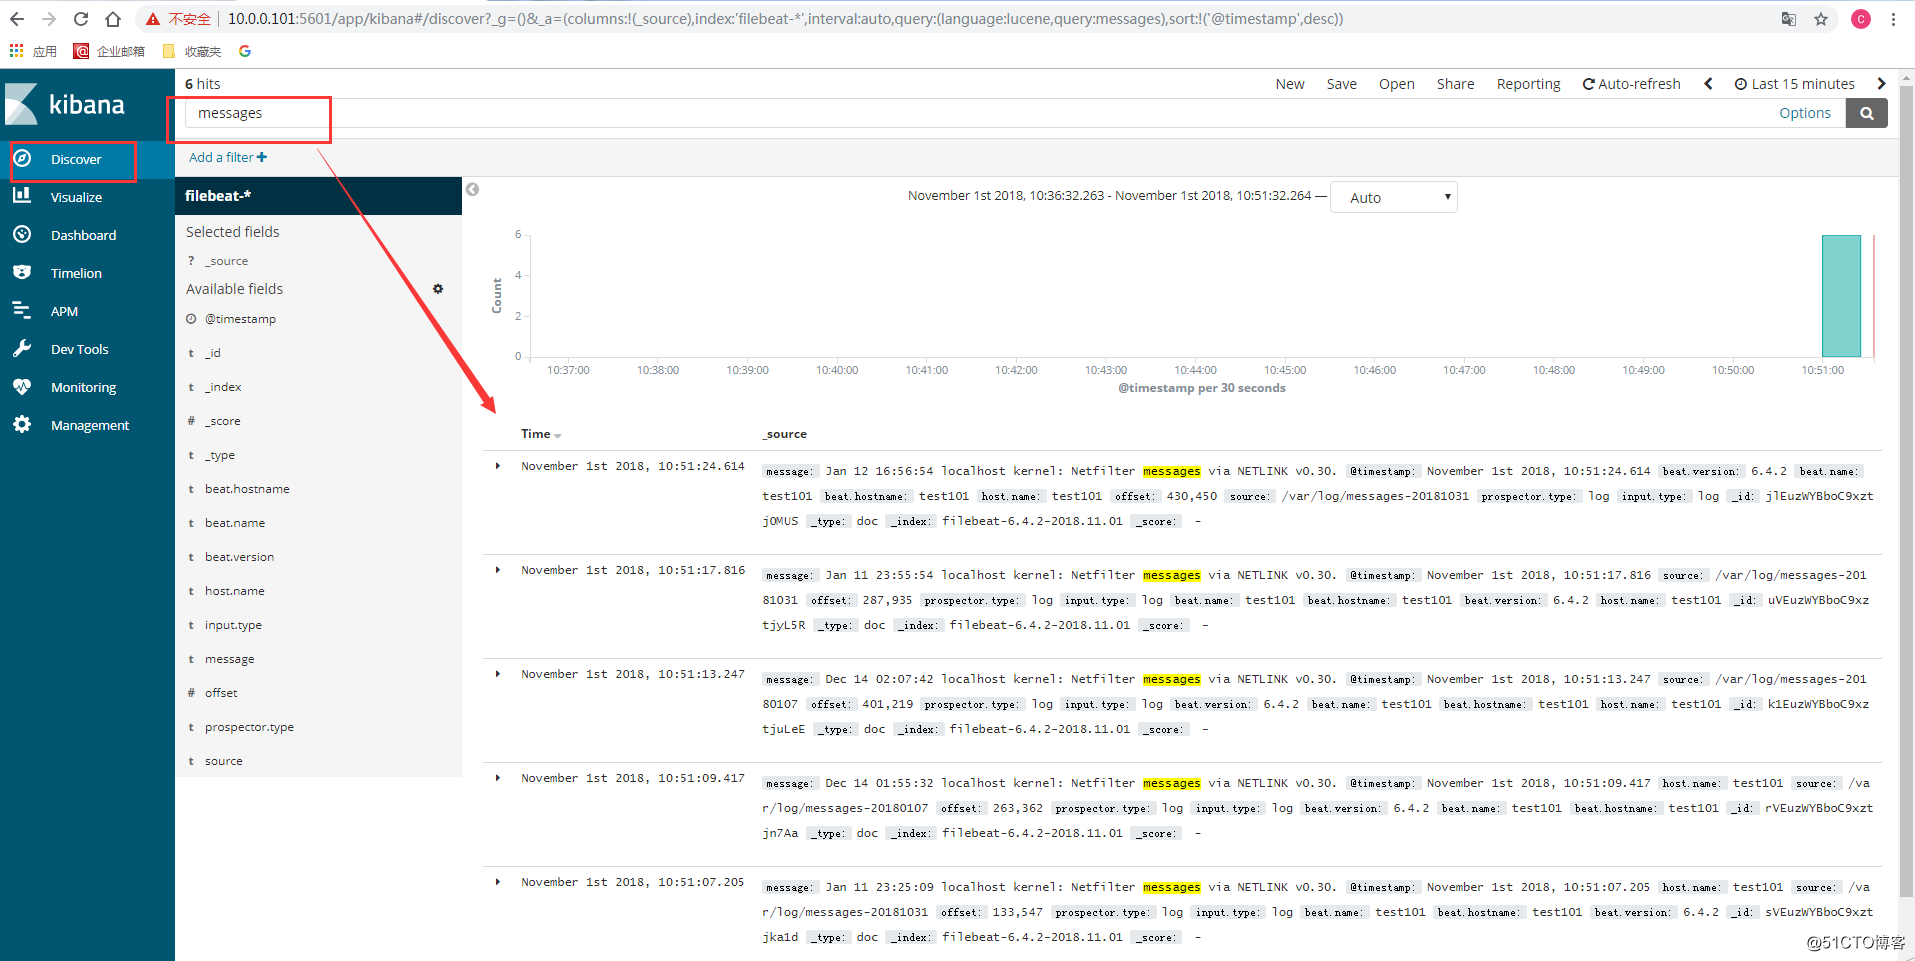This screenshot has height=961, width=1915.
Task: Click the browser address bar URL
Action: pyautogui.click(x=785, y=19)
